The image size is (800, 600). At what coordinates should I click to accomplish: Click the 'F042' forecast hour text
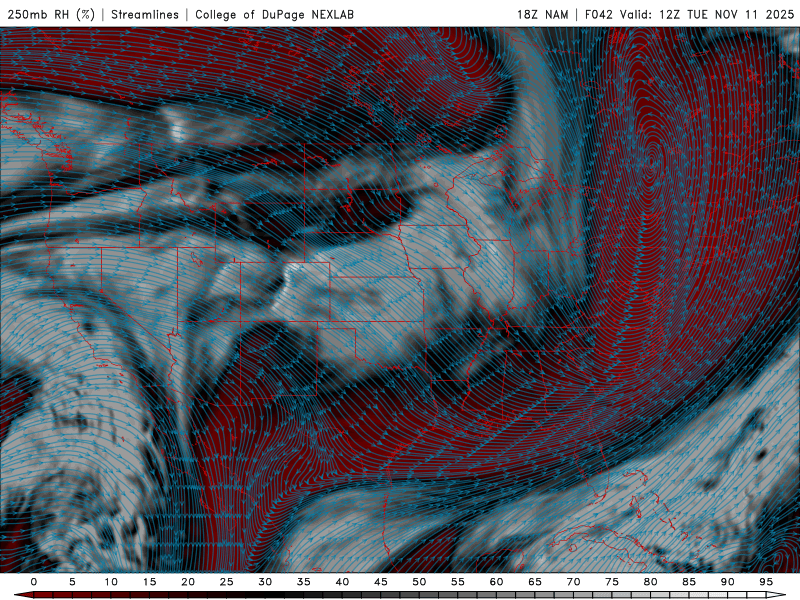(598, 14)
